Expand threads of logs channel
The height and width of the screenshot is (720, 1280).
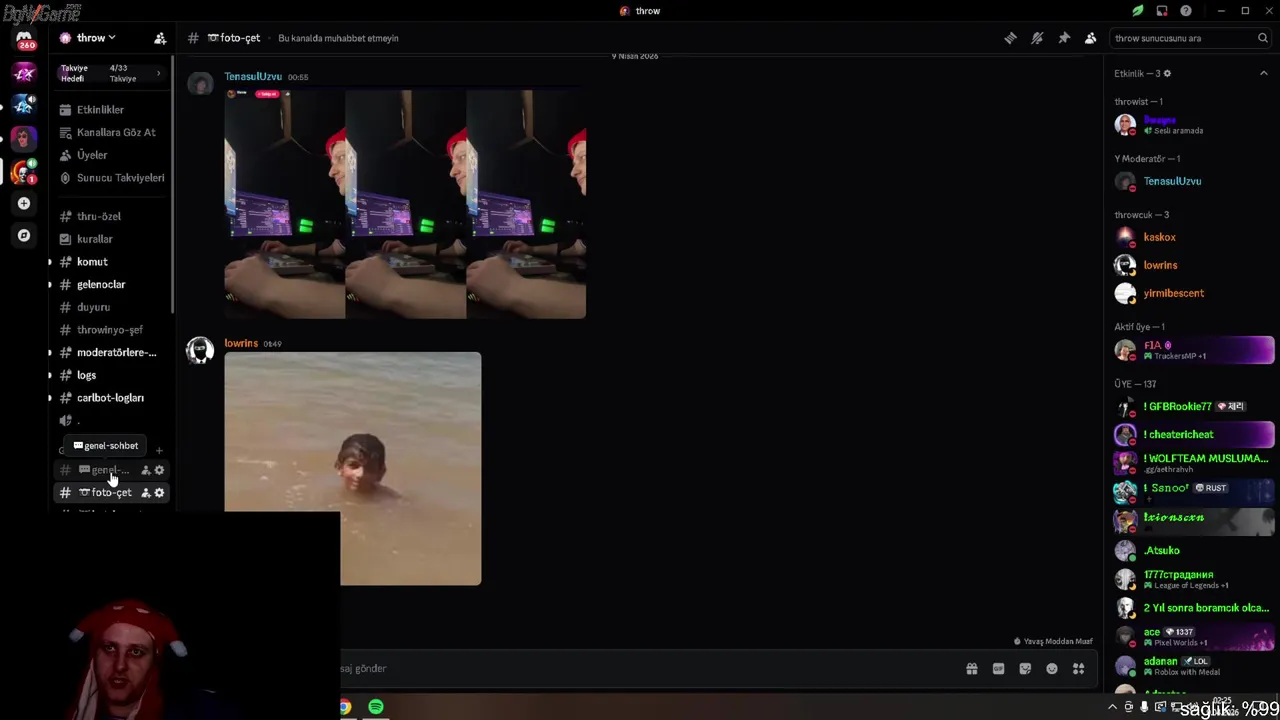(x=50, y=375)
